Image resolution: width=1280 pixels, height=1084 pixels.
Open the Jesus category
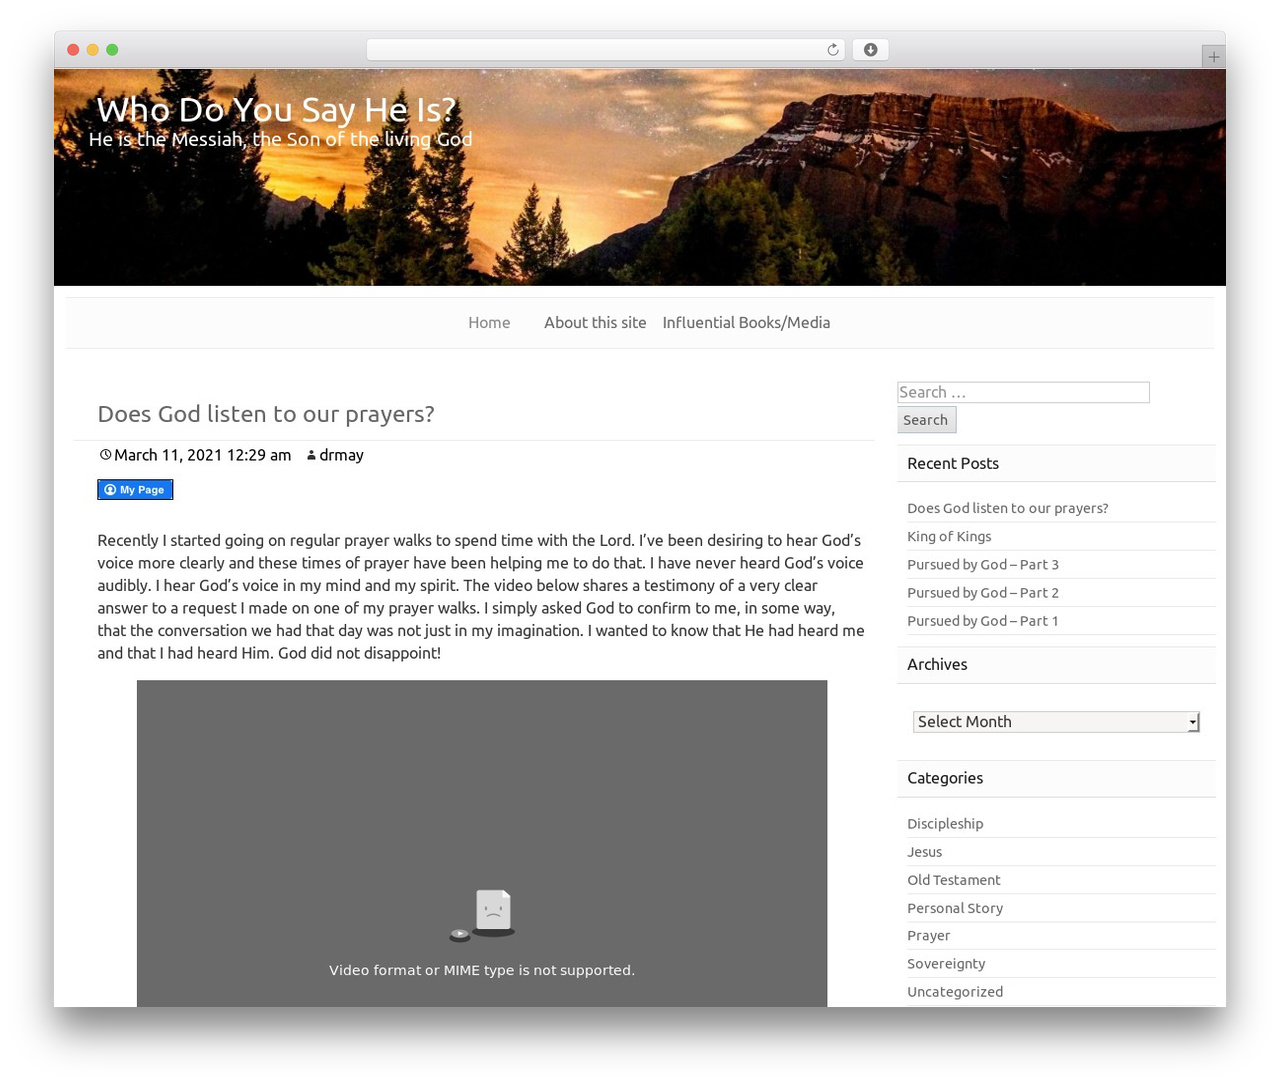point(924,852)
